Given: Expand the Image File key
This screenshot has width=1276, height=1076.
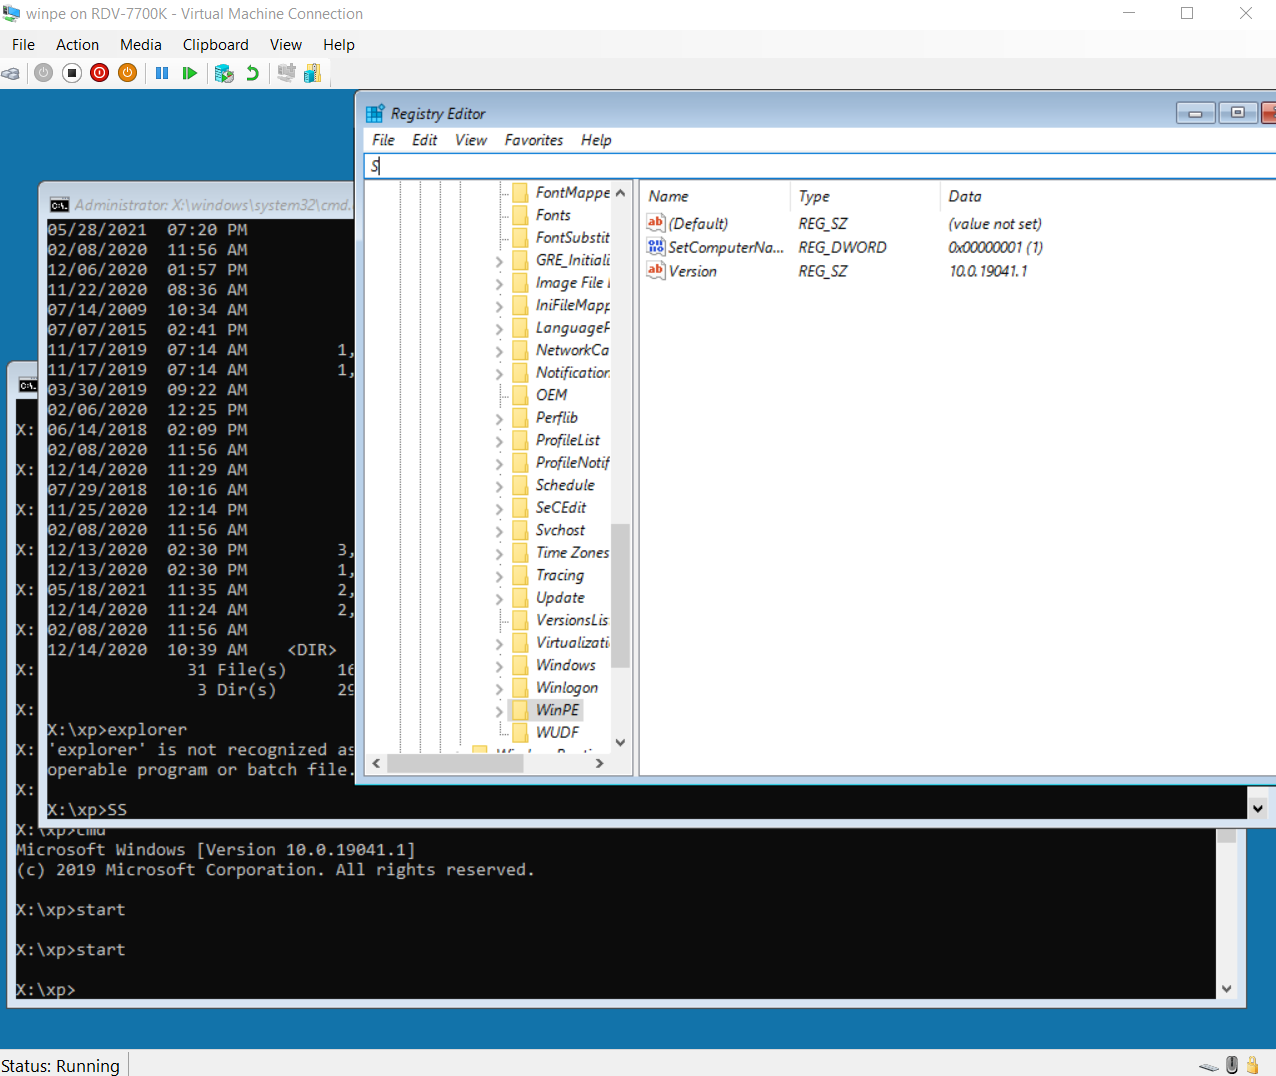Looking at the screenshot, I should coord(499,283).
